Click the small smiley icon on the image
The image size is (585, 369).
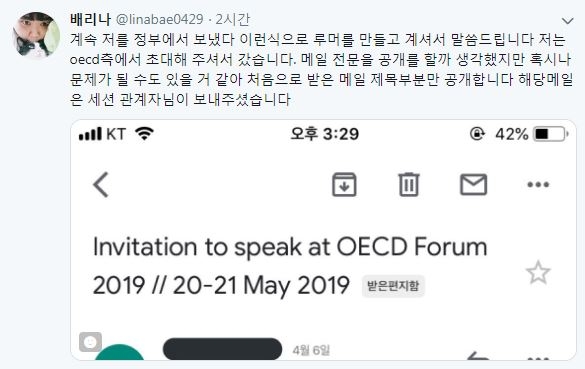click(90, 342)
